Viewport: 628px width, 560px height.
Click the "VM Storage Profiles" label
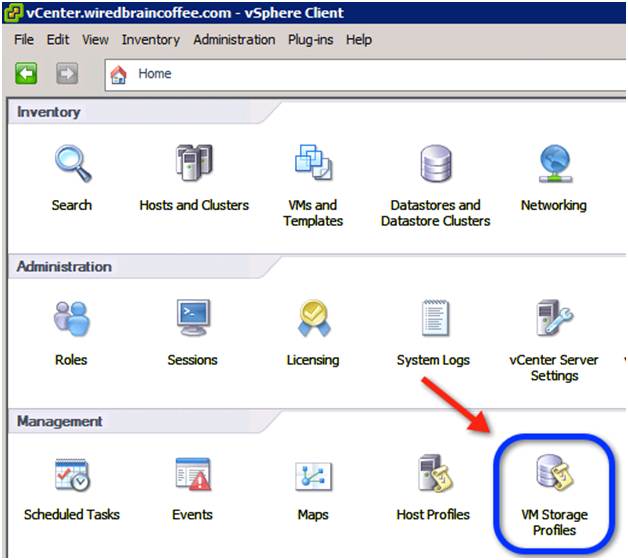click(x=554, y=522)
